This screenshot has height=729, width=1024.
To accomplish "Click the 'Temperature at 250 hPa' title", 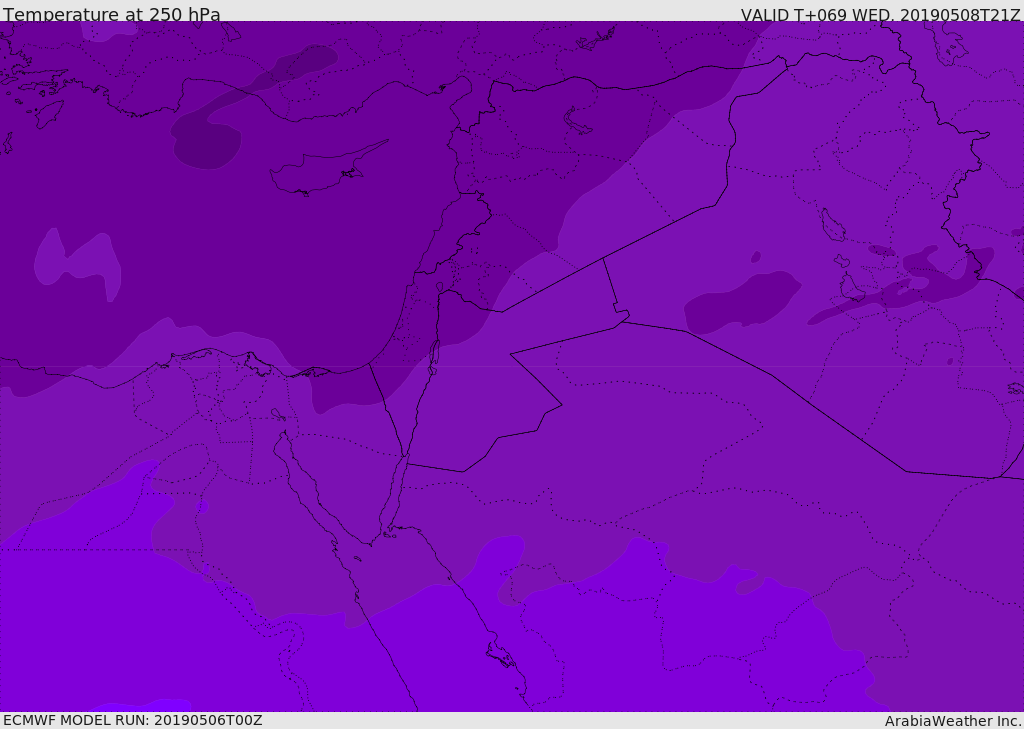I will (112, 14).
